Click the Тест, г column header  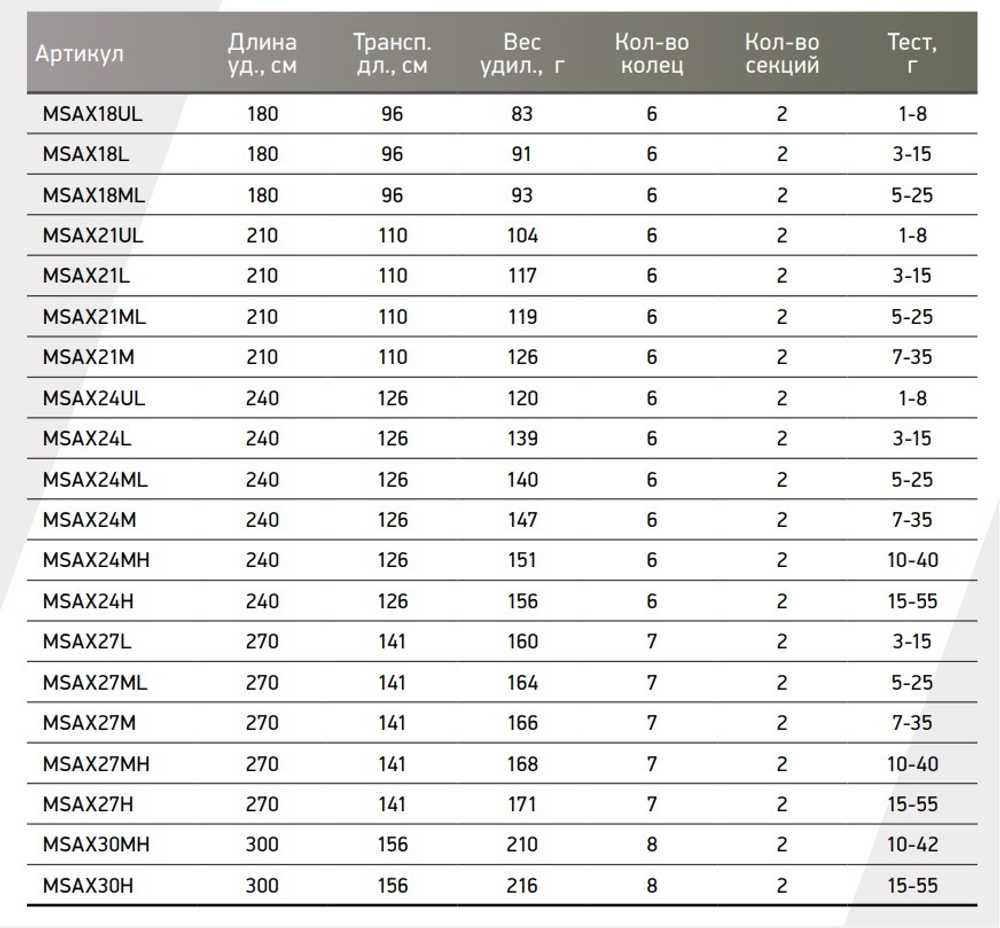point(912,54)
